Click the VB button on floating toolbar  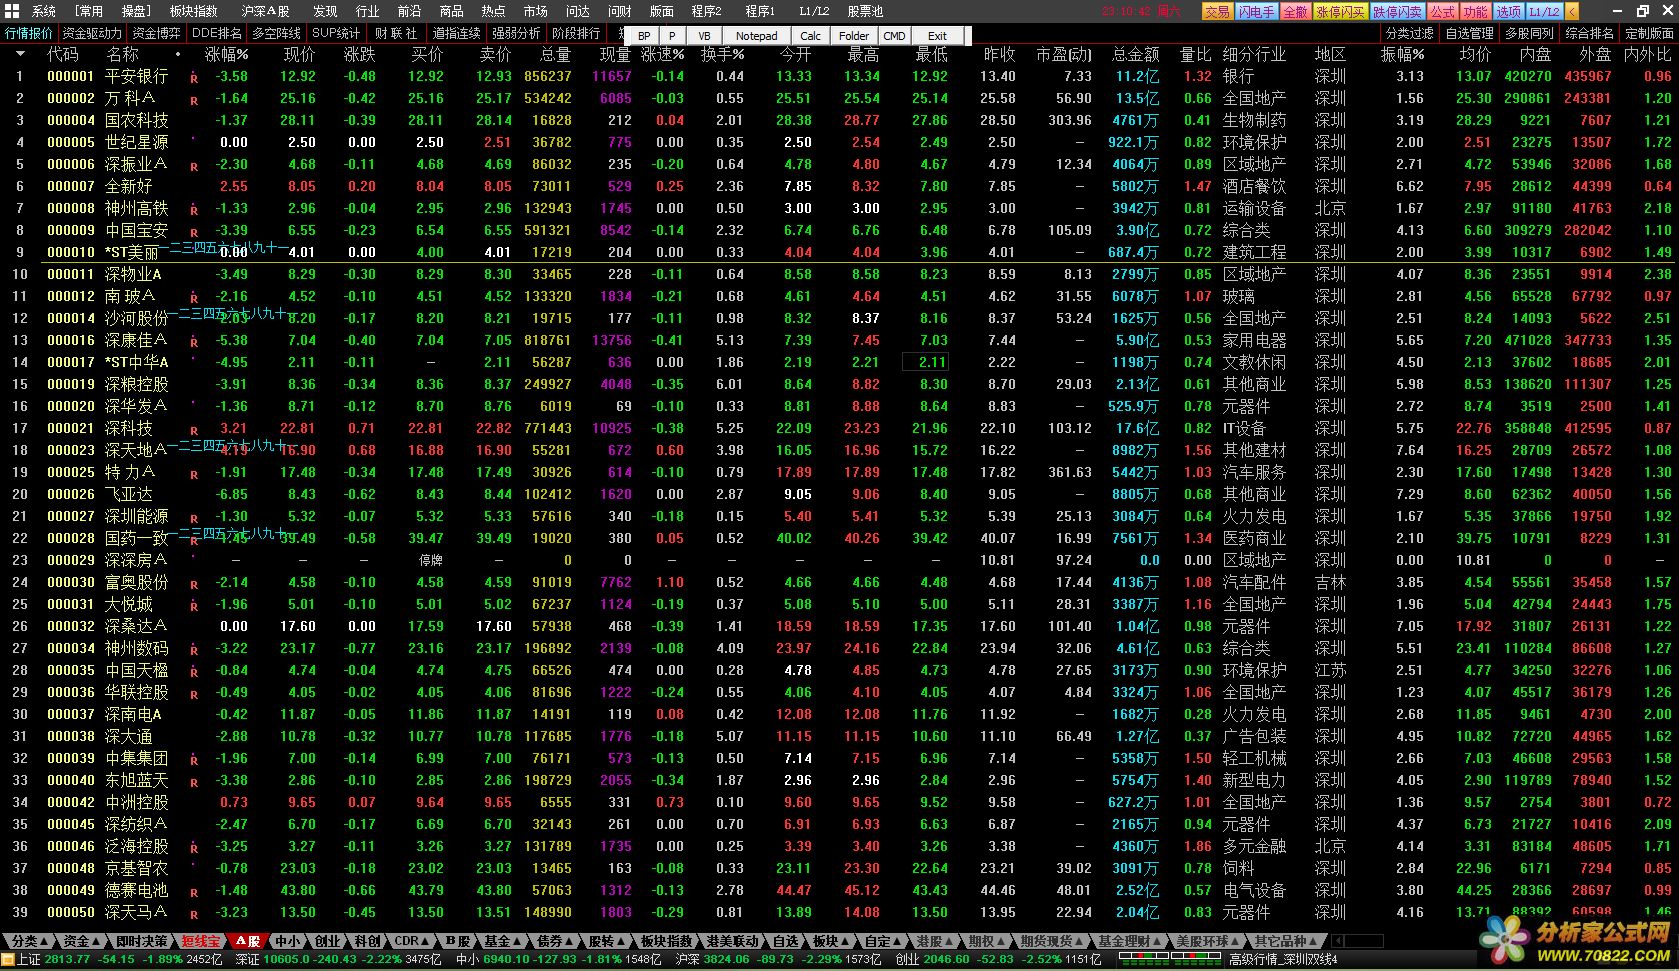point(704,36)
